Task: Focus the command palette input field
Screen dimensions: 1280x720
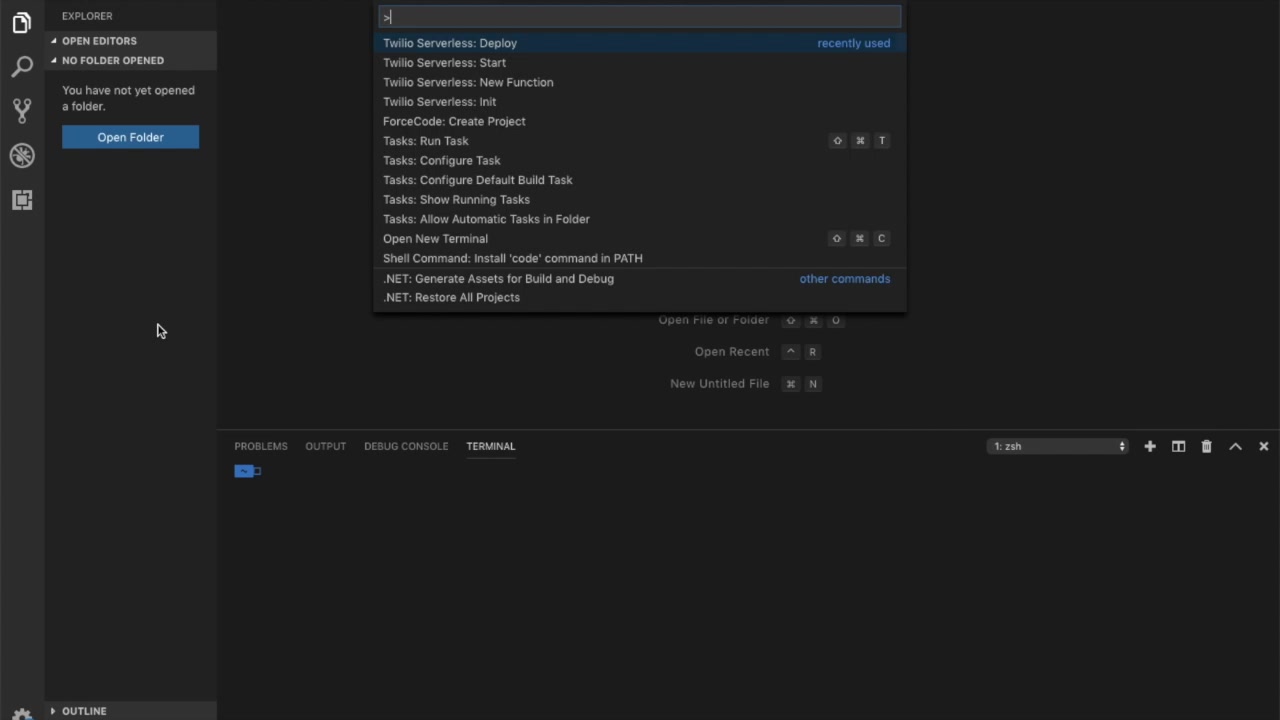Action: pos(640,17)
